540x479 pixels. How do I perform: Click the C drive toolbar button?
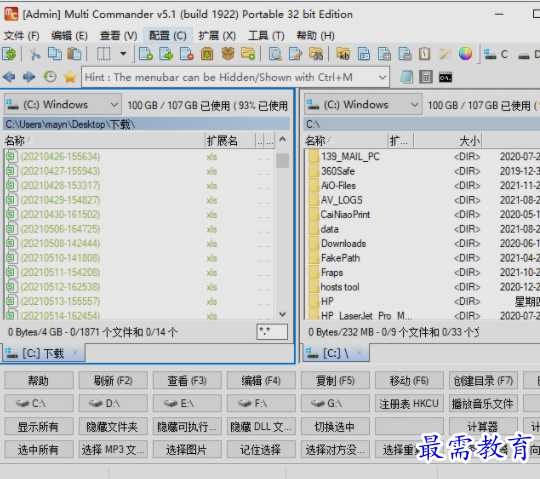(x=496, y=54)
